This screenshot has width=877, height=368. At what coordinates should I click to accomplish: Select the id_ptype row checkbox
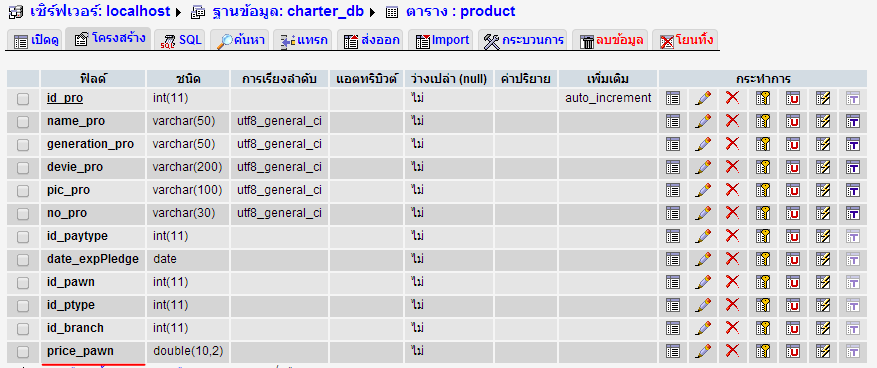(x=23, y=306)
